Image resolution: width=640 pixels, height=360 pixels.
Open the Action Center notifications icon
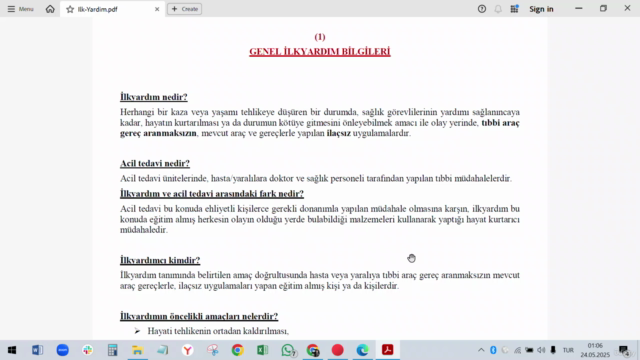click(624, 350)
